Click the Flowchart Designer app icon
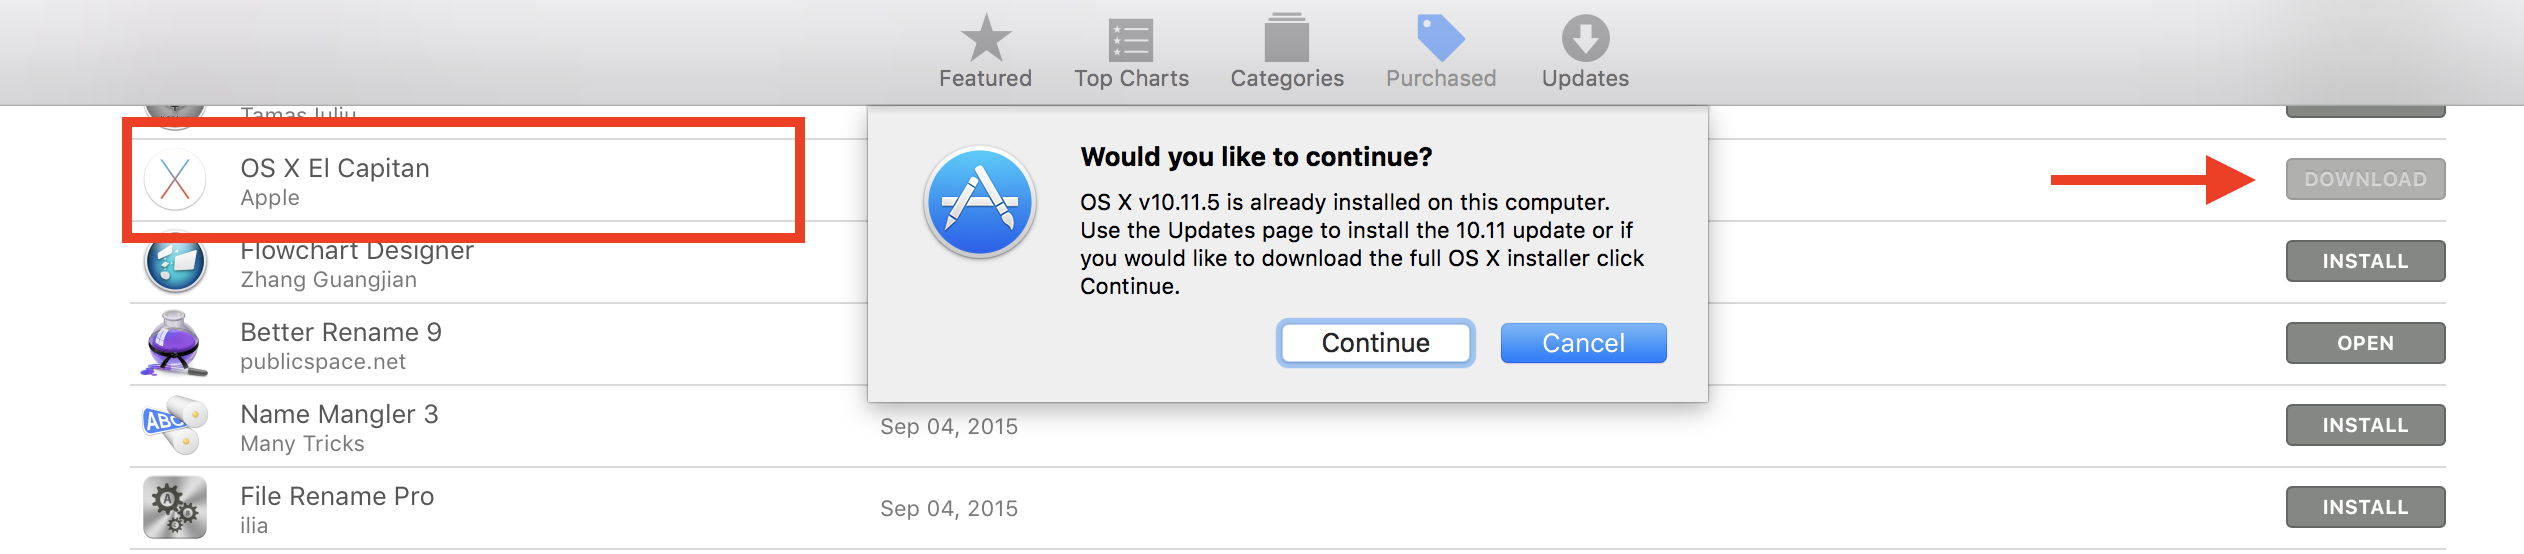The height and width of the screenshot is (554, 2524). click(x=175, y=263)
